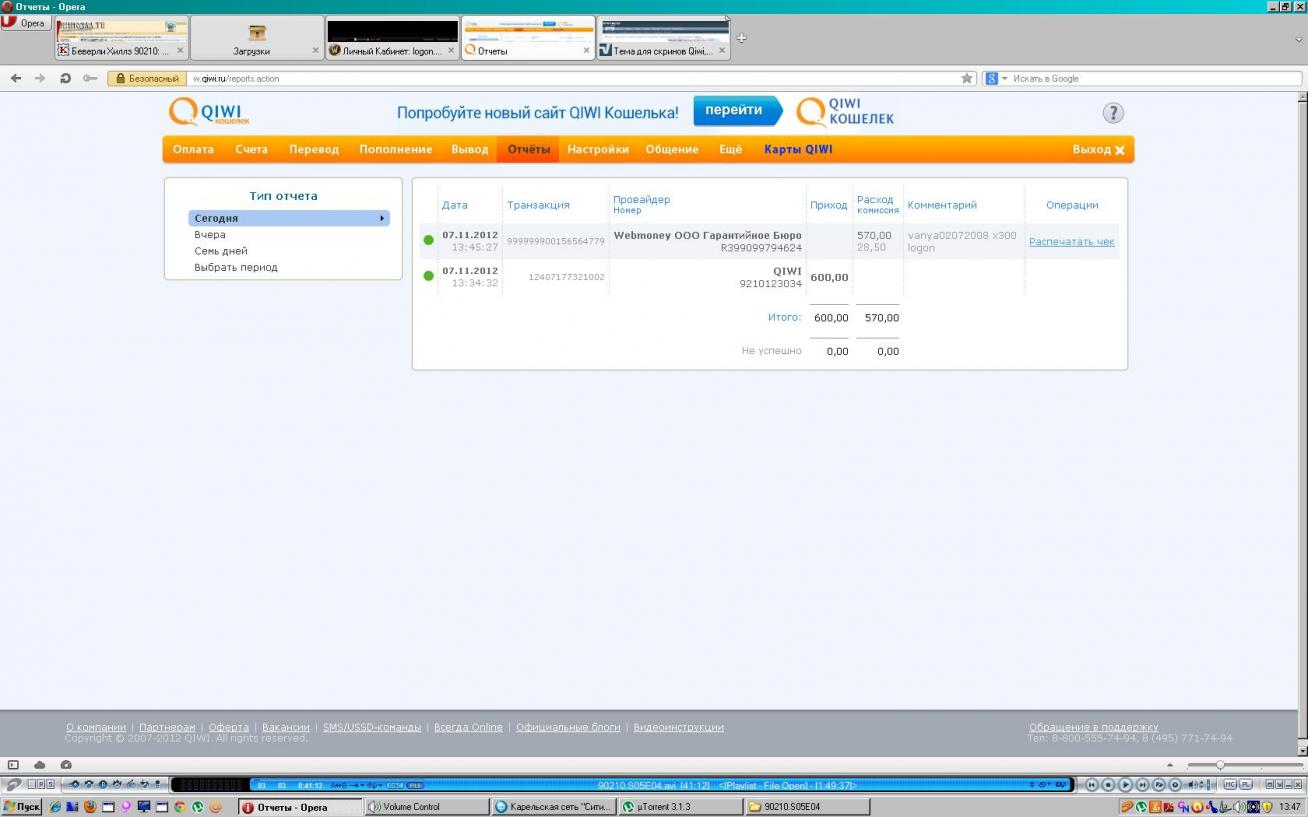Viewport: 1308px width, 817px height.
Task: Open the Отчёты menu tab
Action: 529,149
